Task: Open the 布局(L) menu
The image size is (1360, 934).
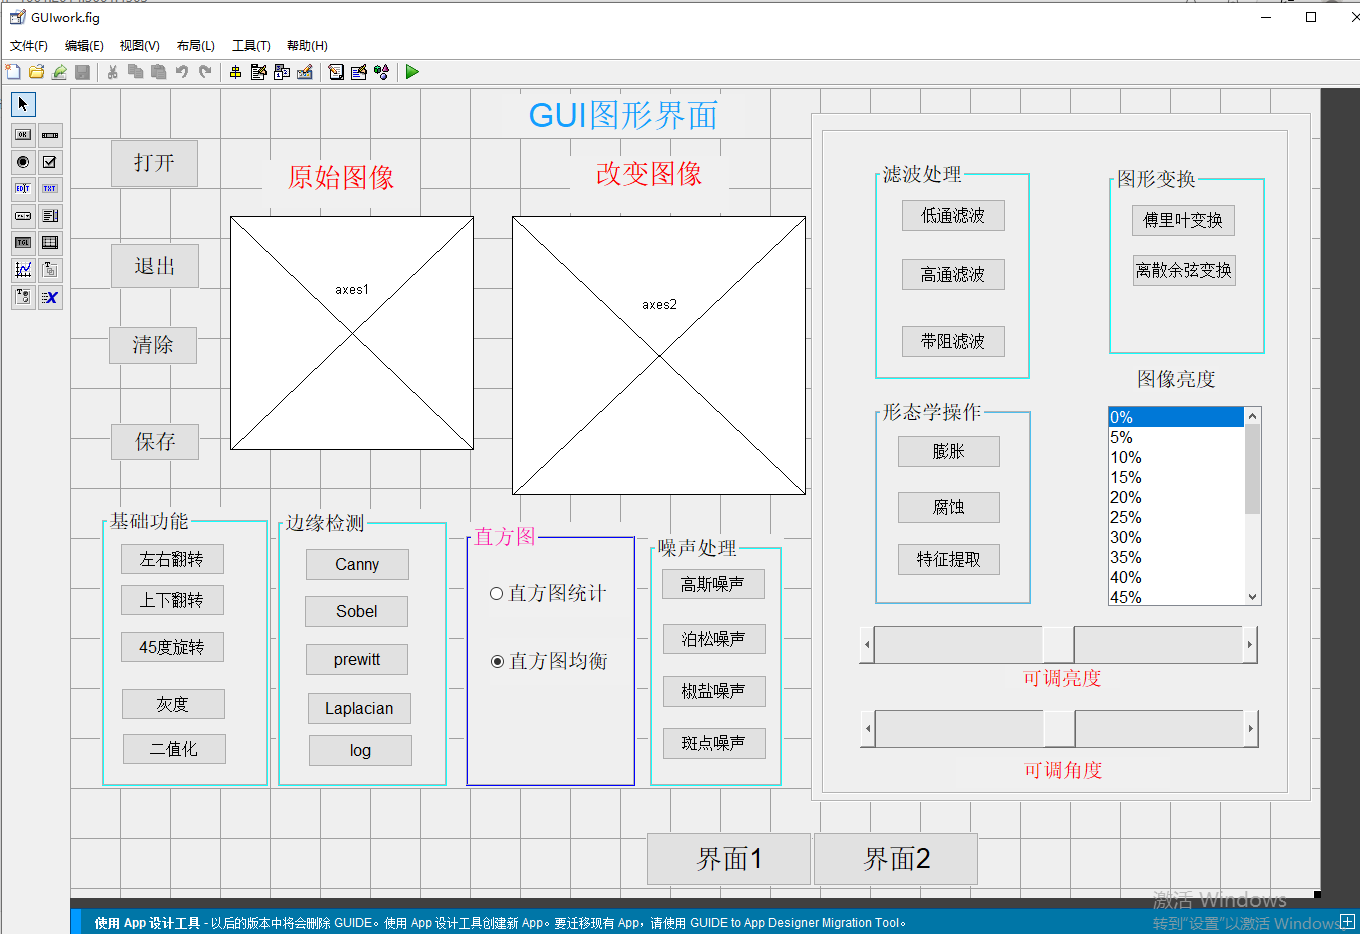Action: [195, 45]
